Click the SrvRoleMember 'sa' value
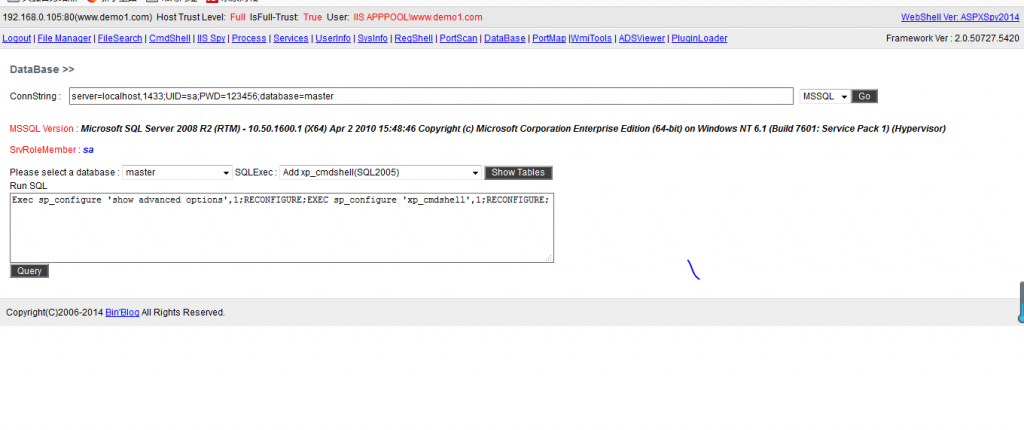 [88, 150]
